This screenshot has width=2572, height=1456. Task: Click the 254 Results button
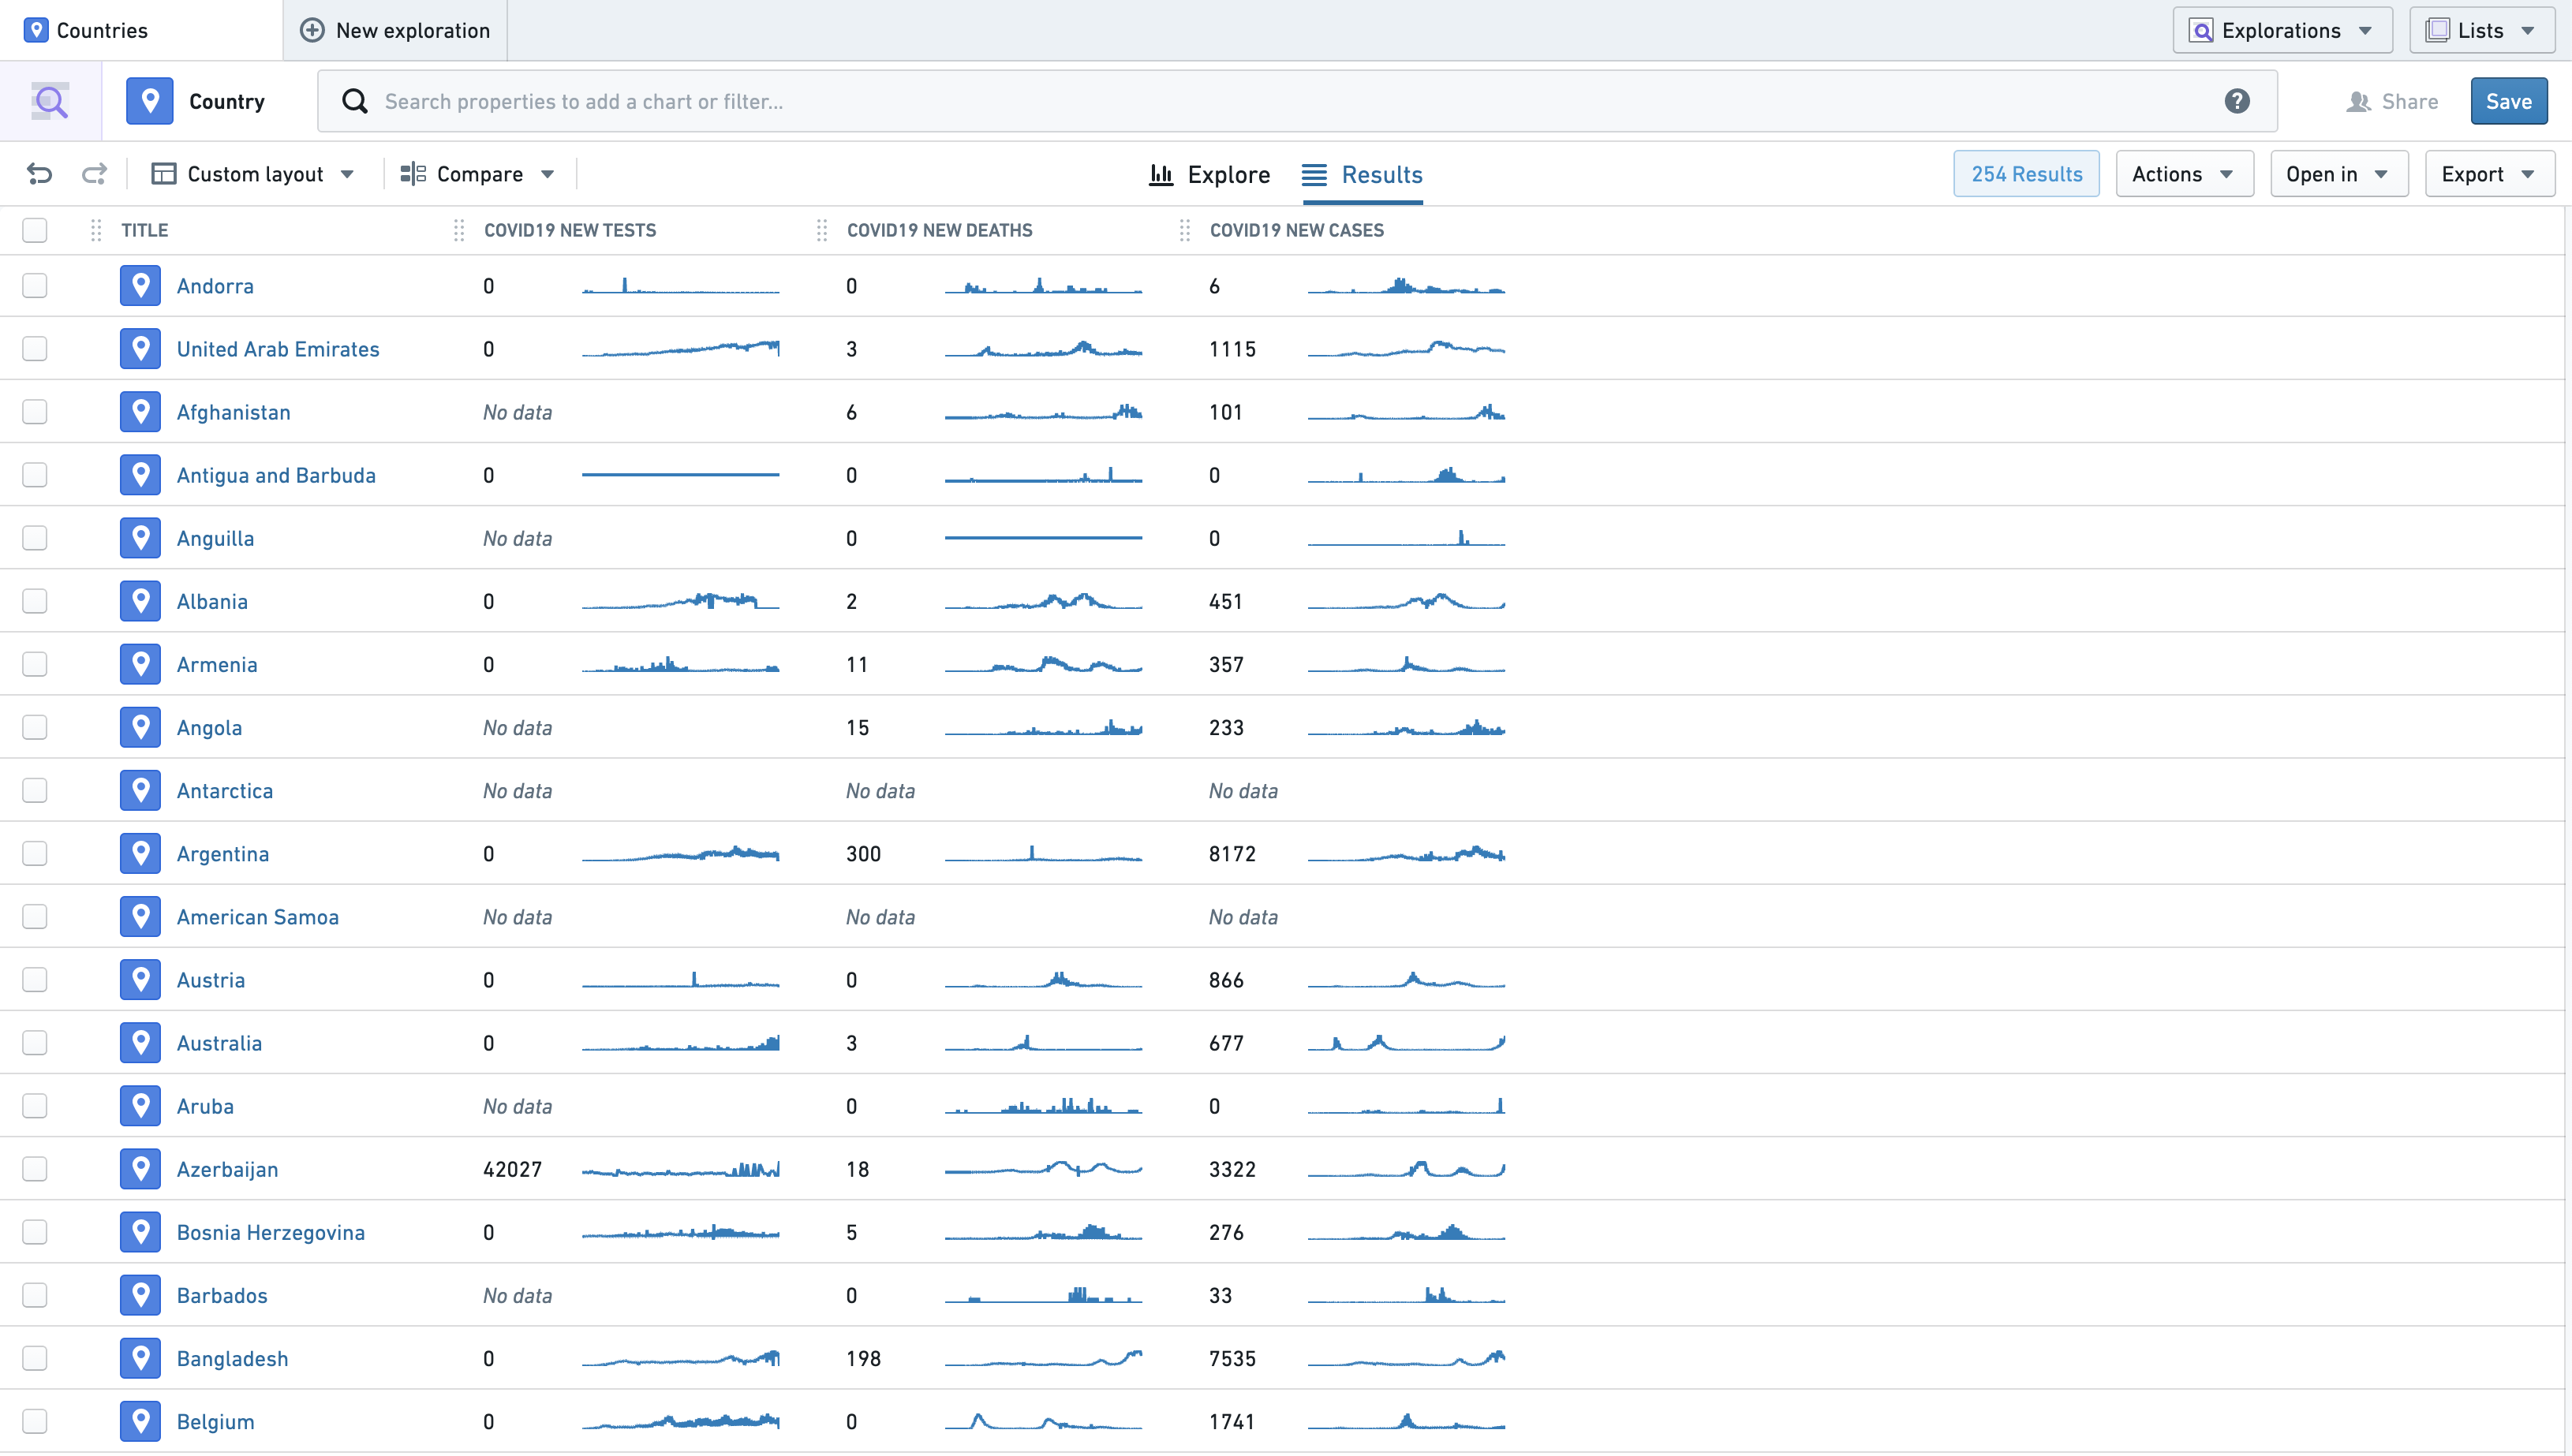(x=2026, y=174)
